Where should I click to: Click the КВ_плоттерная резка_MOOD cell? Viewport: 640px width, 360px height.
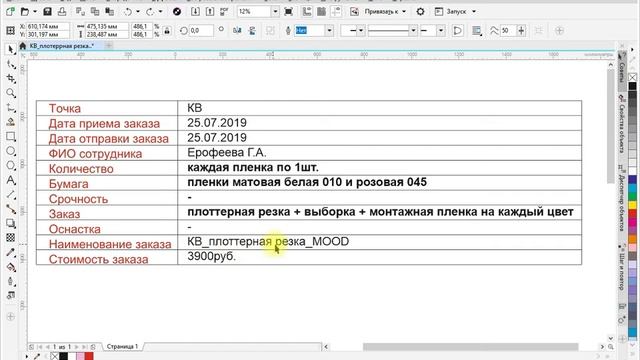pos(380,242)
